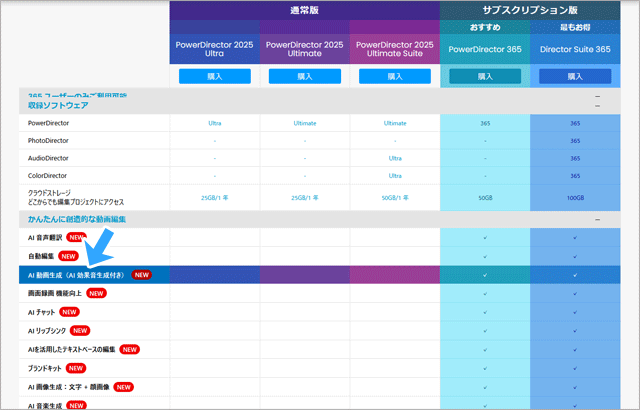Click '50GB' cell under PowerDirector 365

[x=485, y=198]
